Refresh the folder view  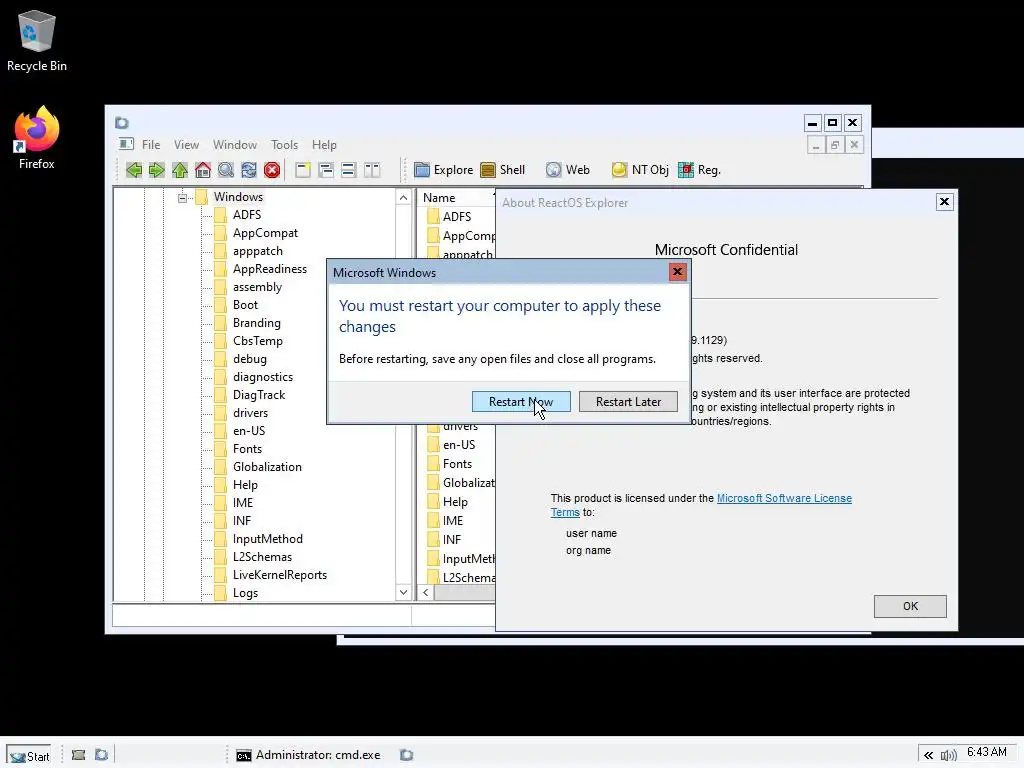(x=249, y=170)
